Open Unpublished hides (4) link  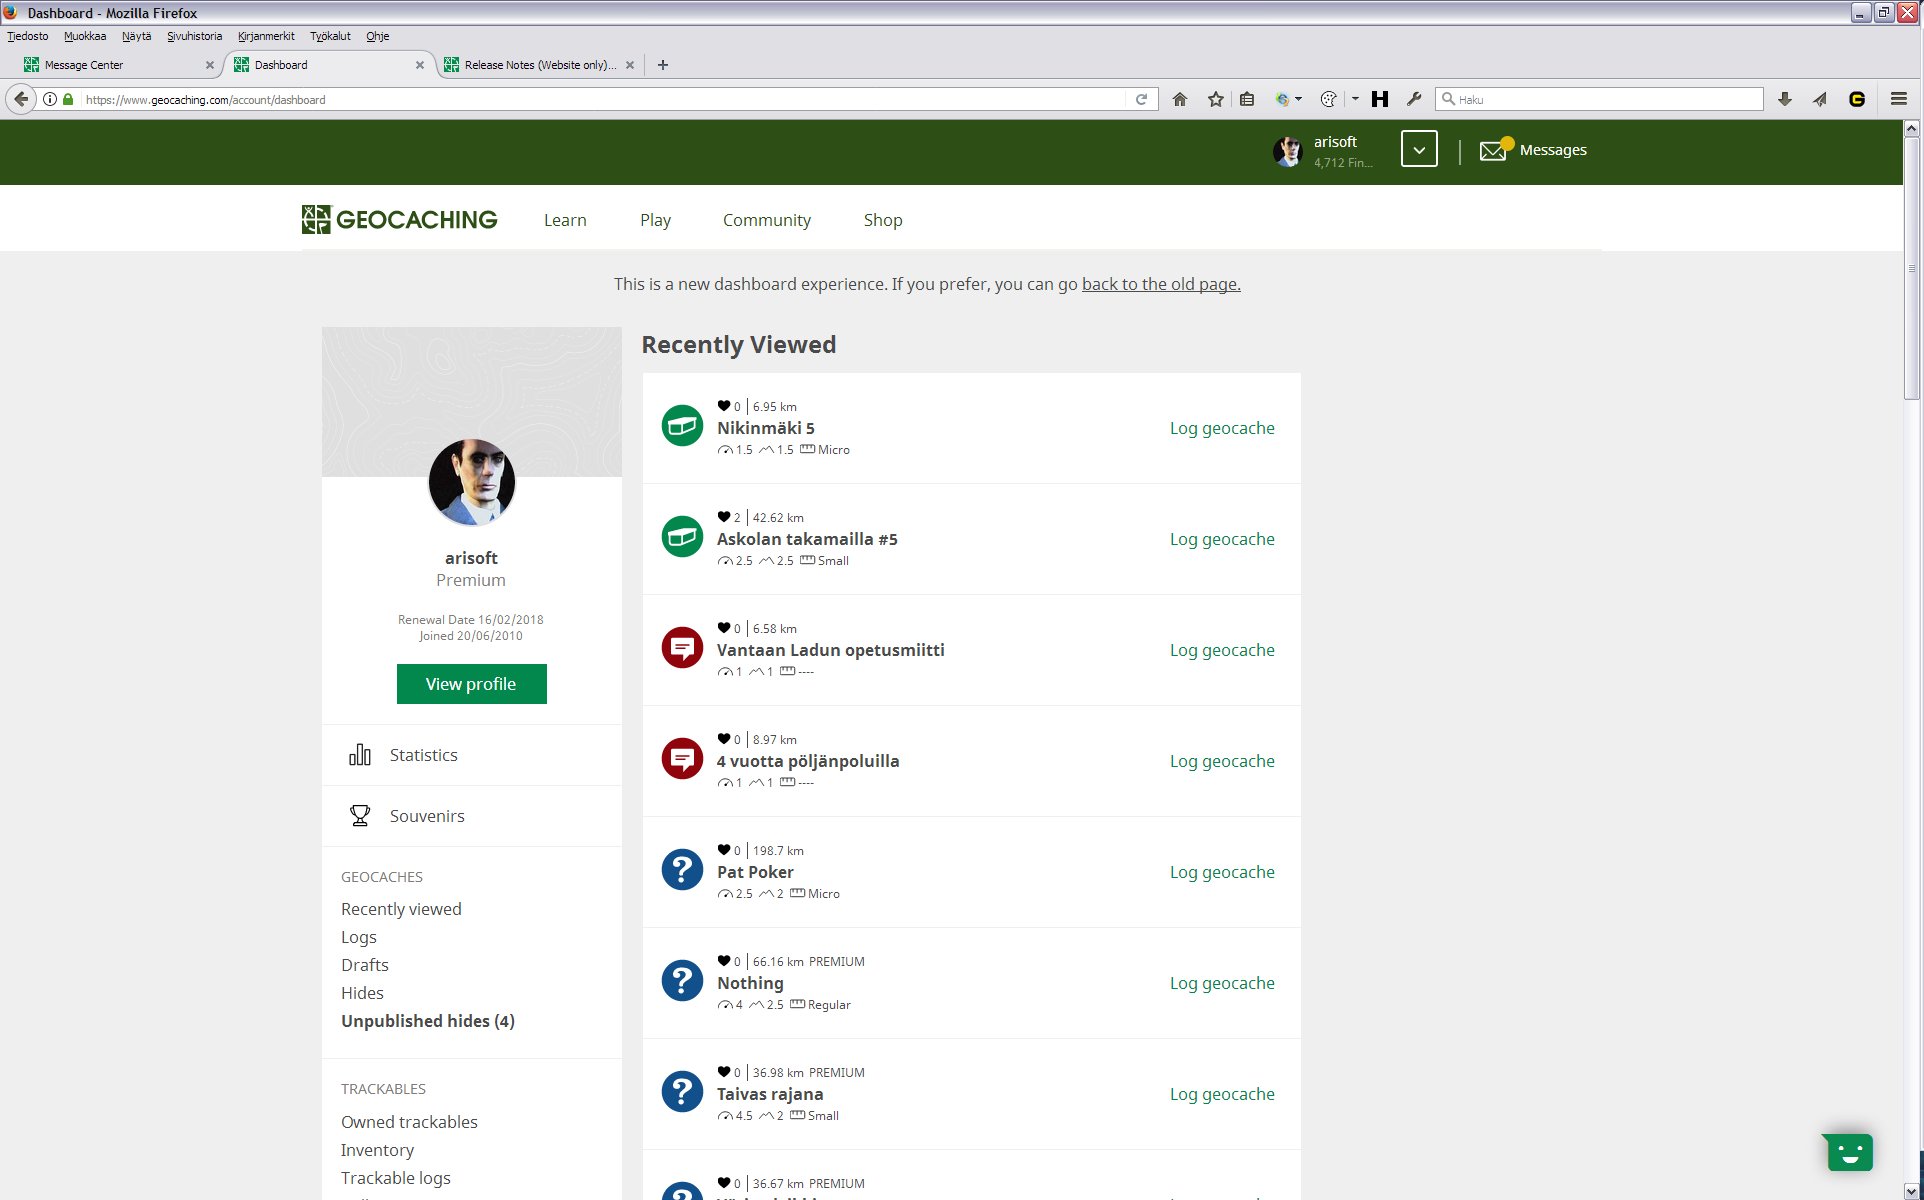point(427,1021)
